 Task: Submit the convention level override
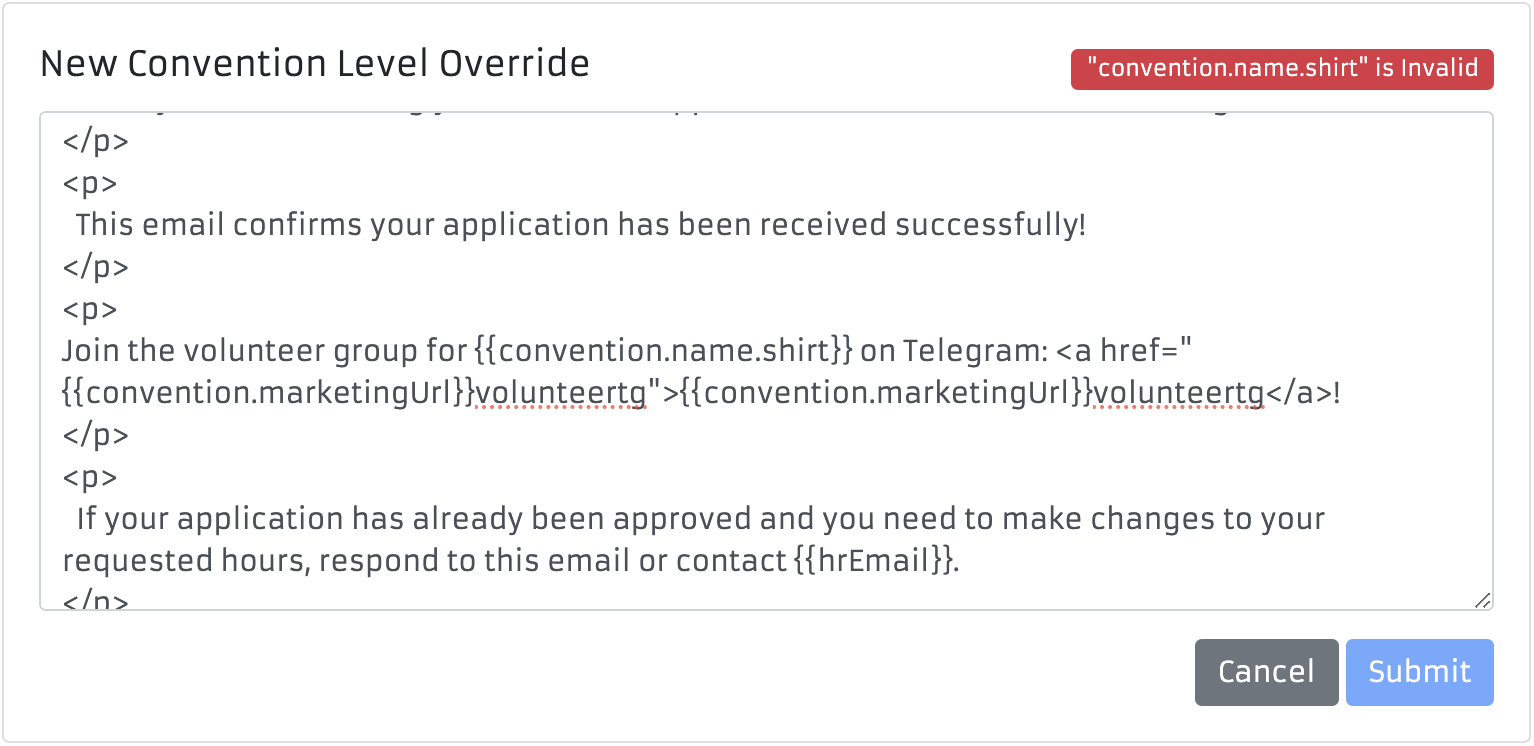click(x=1419, y=672)
